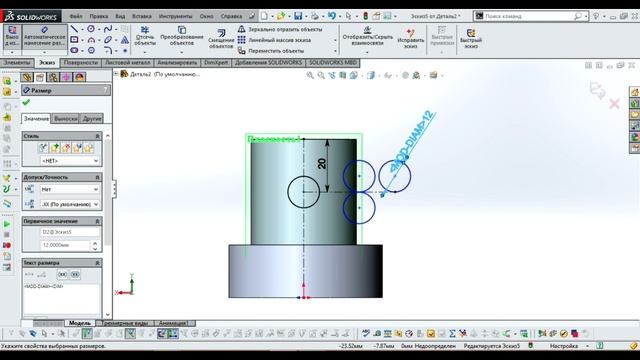Click the Print icon
The image size is (640, 360).
(x=315, y=16)
